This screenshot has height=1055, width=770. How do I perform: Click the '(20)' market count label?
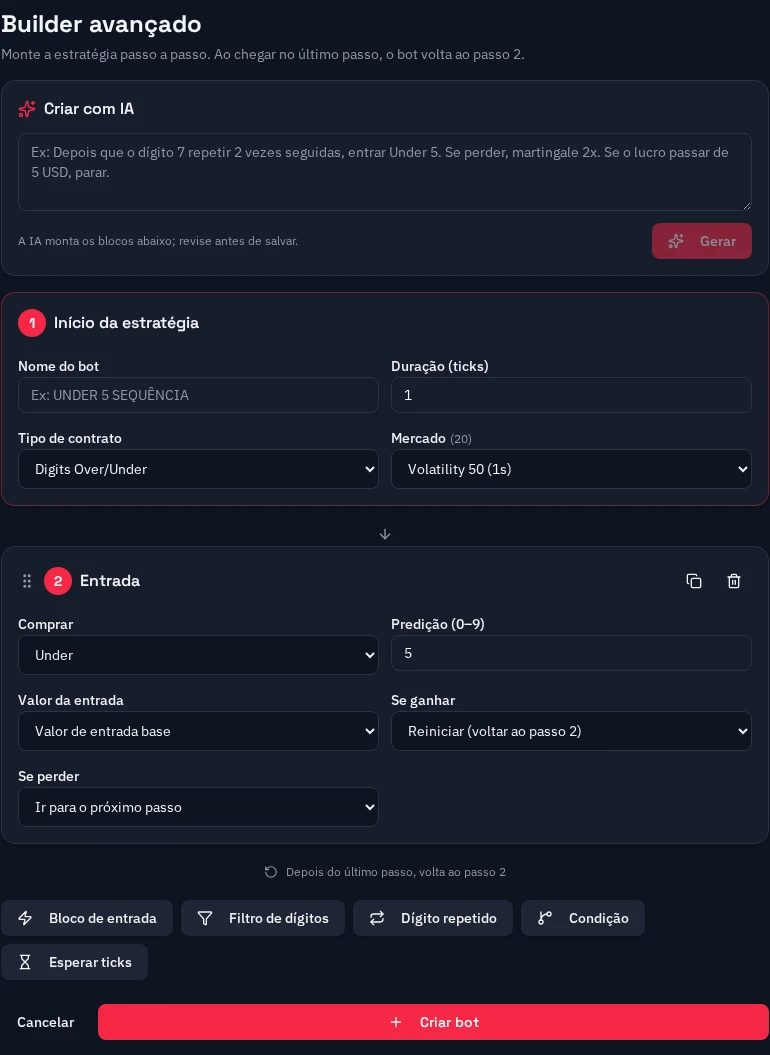461,439
